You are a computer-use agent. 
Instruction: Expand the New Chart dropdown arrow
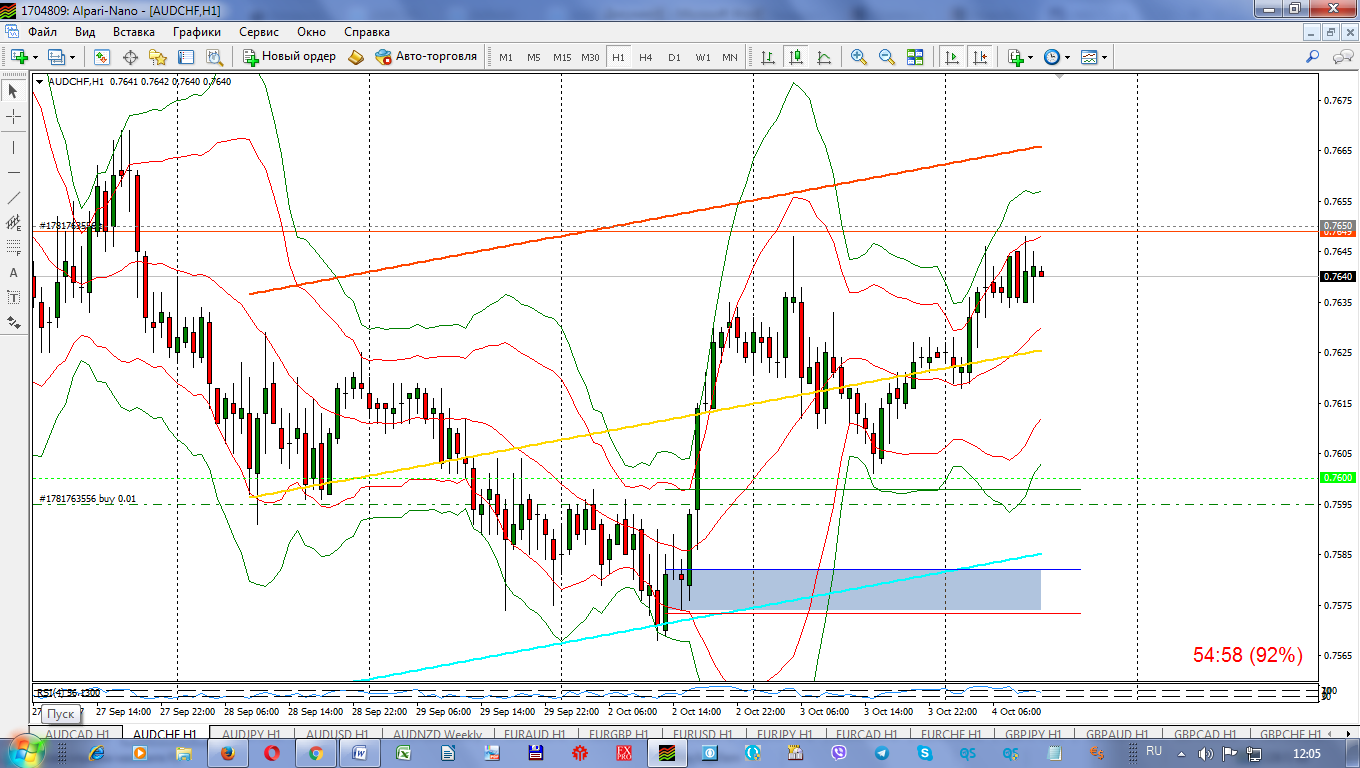(35, 57)
